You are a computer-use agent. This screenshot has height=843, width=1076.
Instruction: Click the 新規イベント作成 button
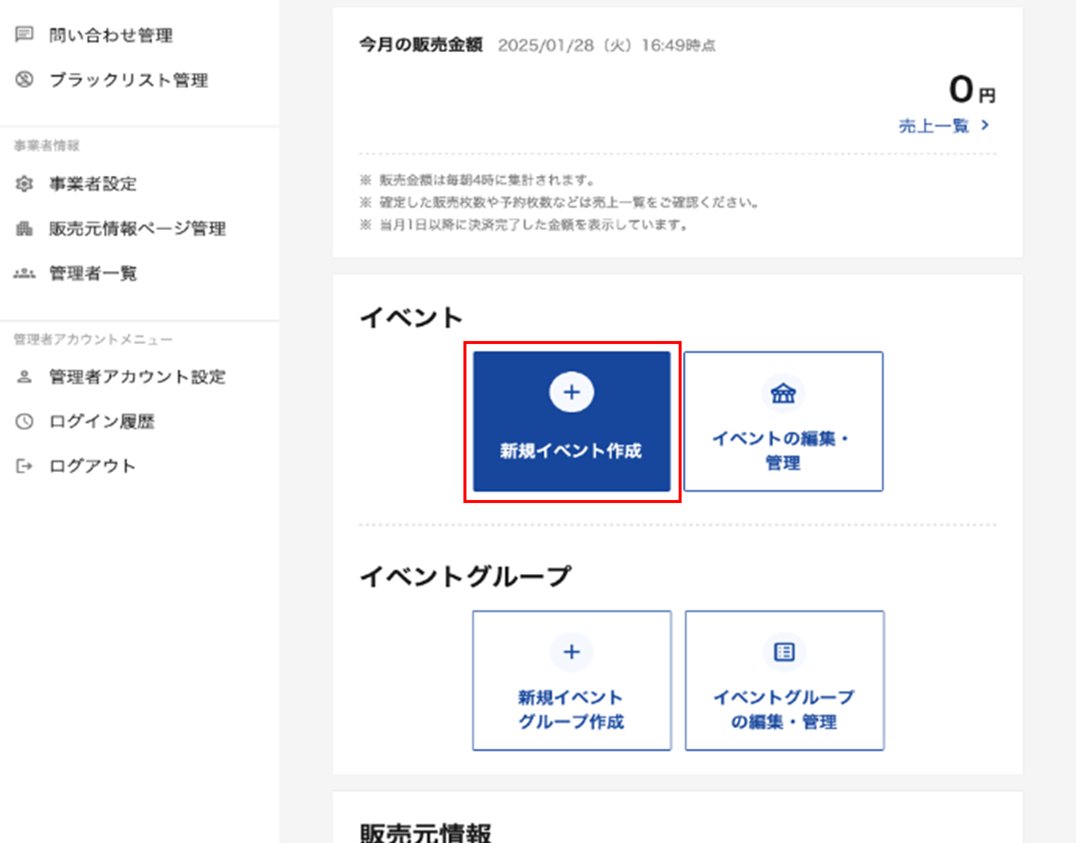[571, 421]
